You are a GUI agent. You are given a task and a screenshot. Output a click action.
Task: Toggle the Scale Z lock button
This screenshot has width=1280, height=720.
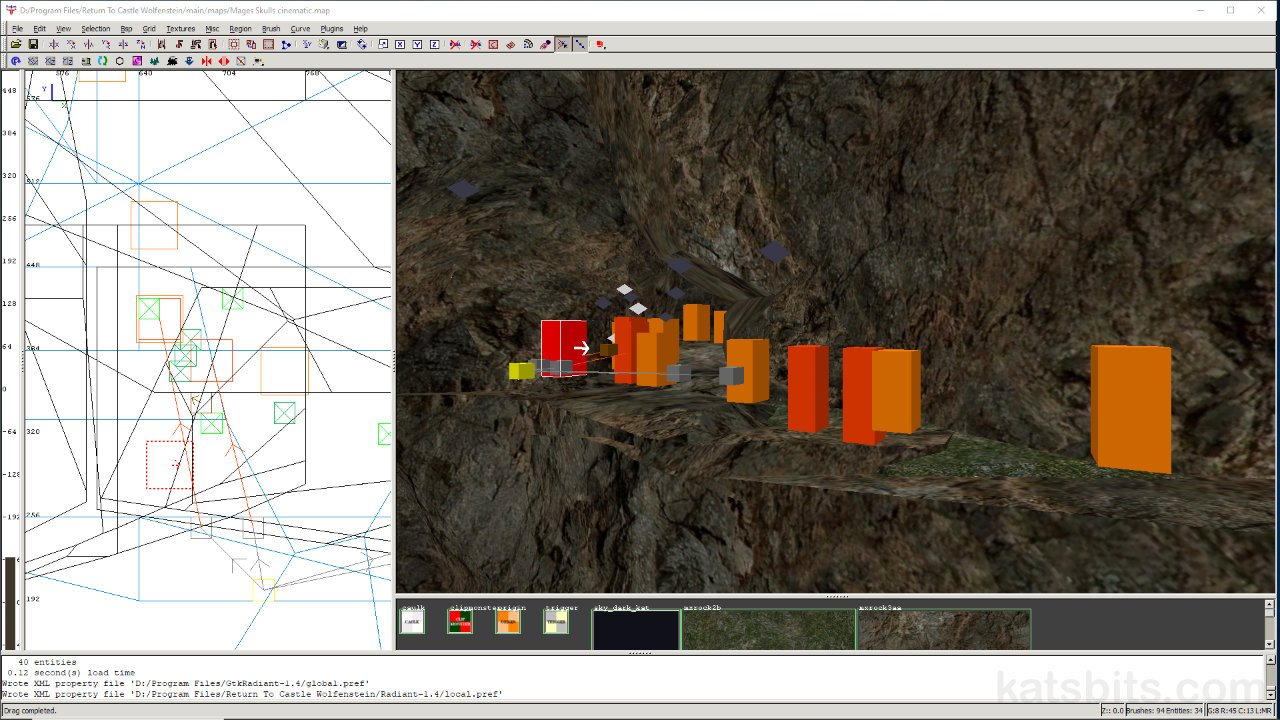(434, 44)
